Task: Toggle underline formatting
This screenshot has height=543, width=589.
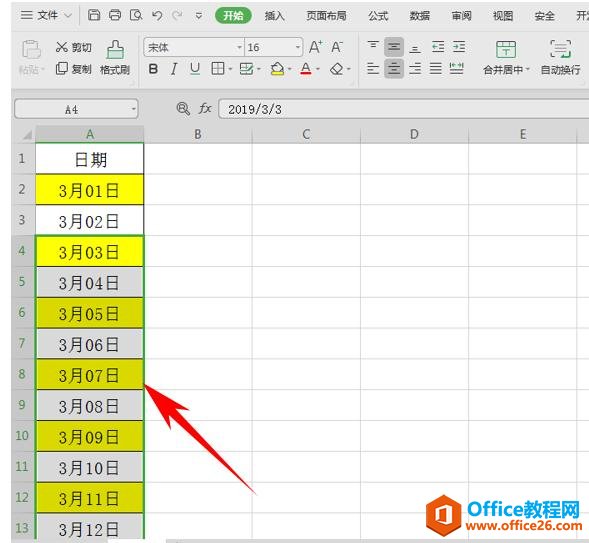Action: (195, 69)
